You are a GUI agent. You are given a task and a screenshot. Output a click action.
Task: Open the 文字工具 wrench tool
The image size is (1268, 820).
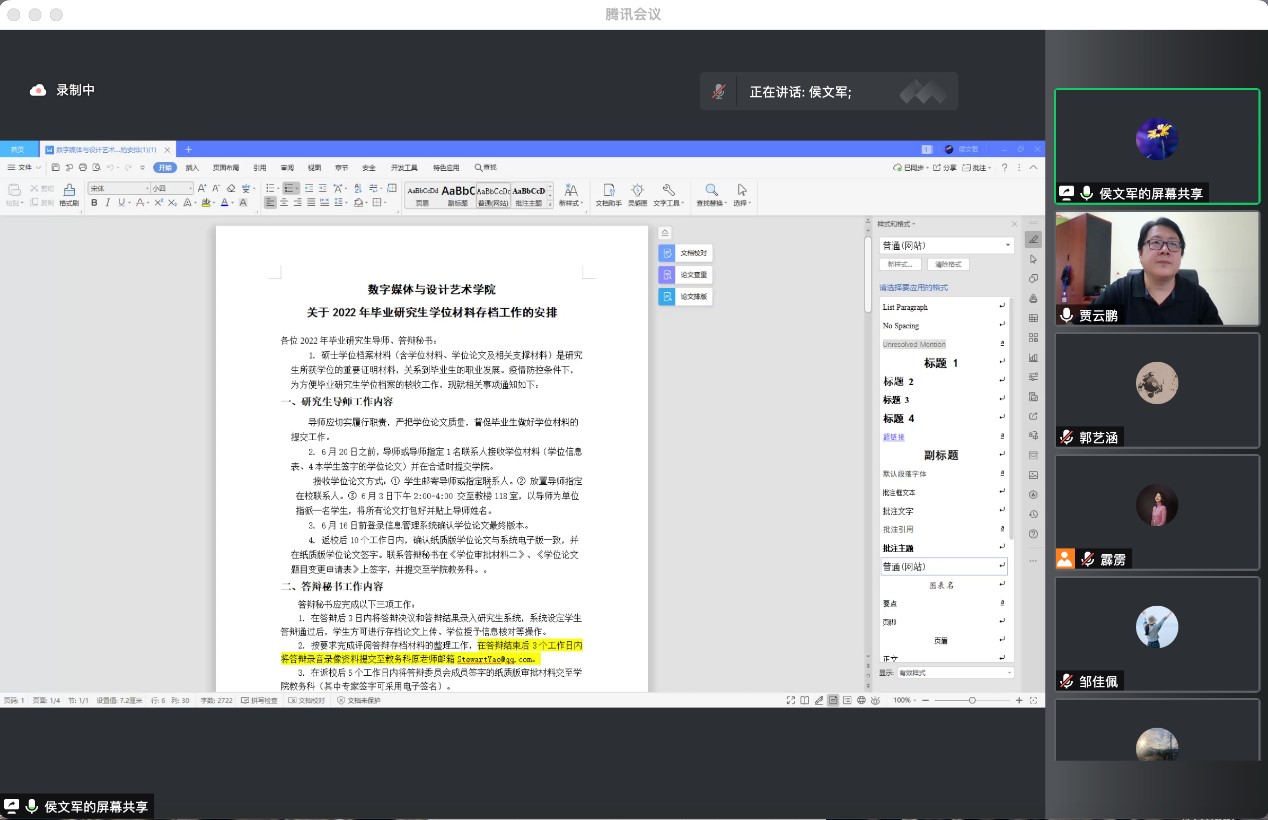pos(668,194)
